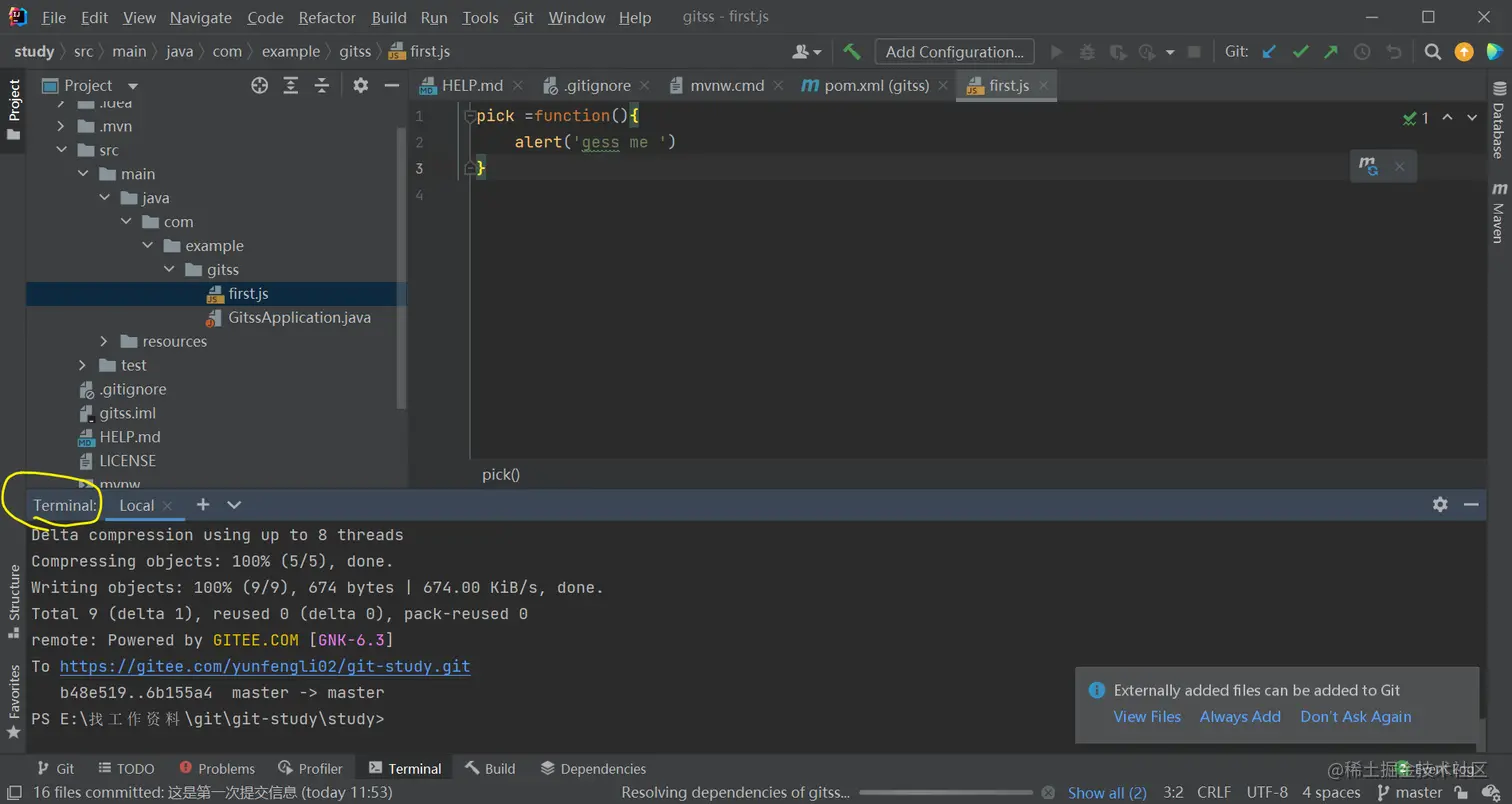Expand the .mvn folder
The width and height of the screenshot is (1512, 804).
(62, 126)
